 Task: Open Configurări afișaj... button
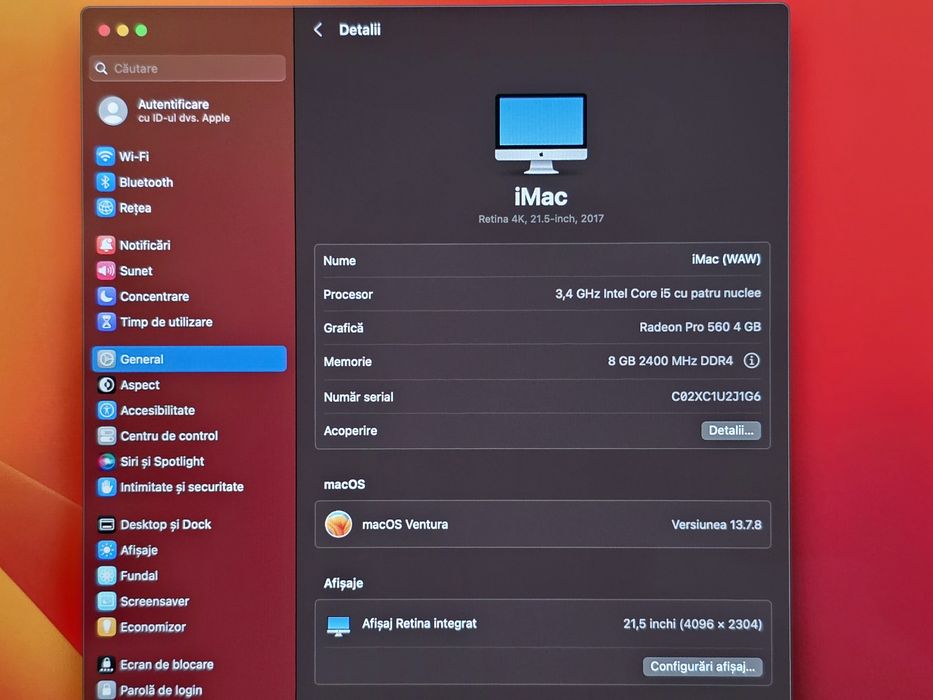[x=702, y=667]
